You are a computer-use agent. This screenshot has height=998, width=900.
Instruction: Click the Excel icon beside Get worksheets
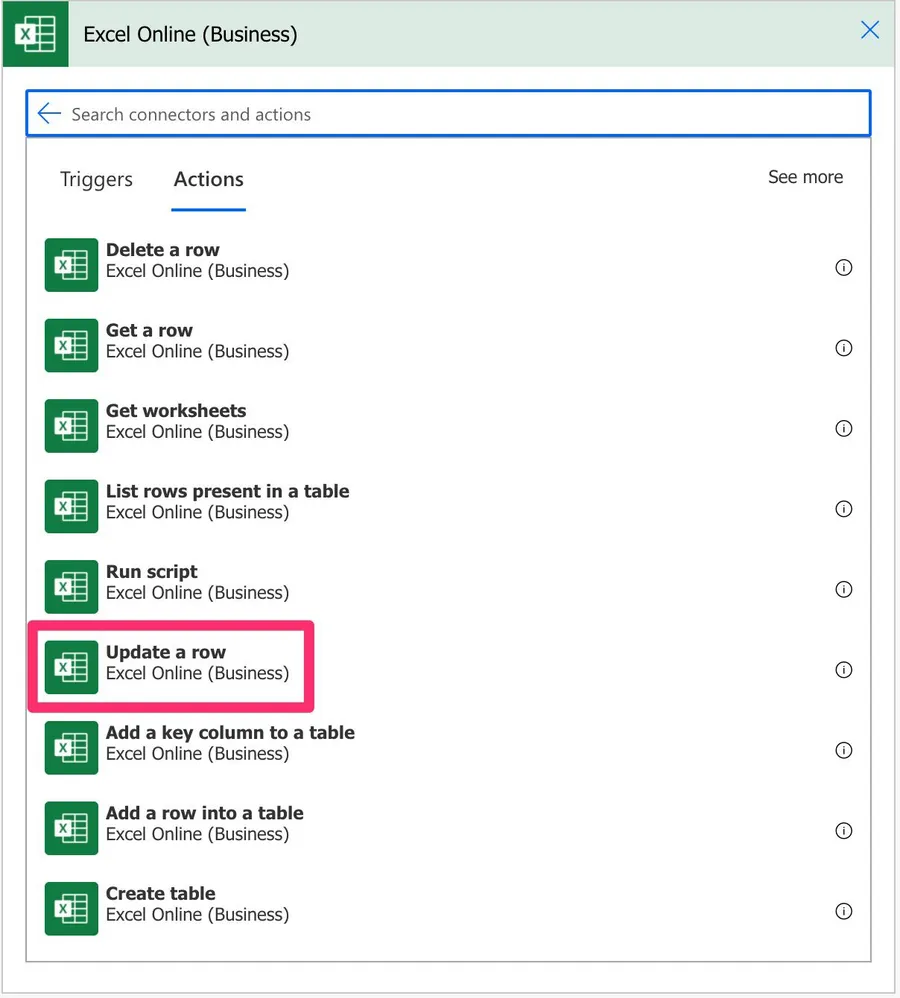click(71, 426)
